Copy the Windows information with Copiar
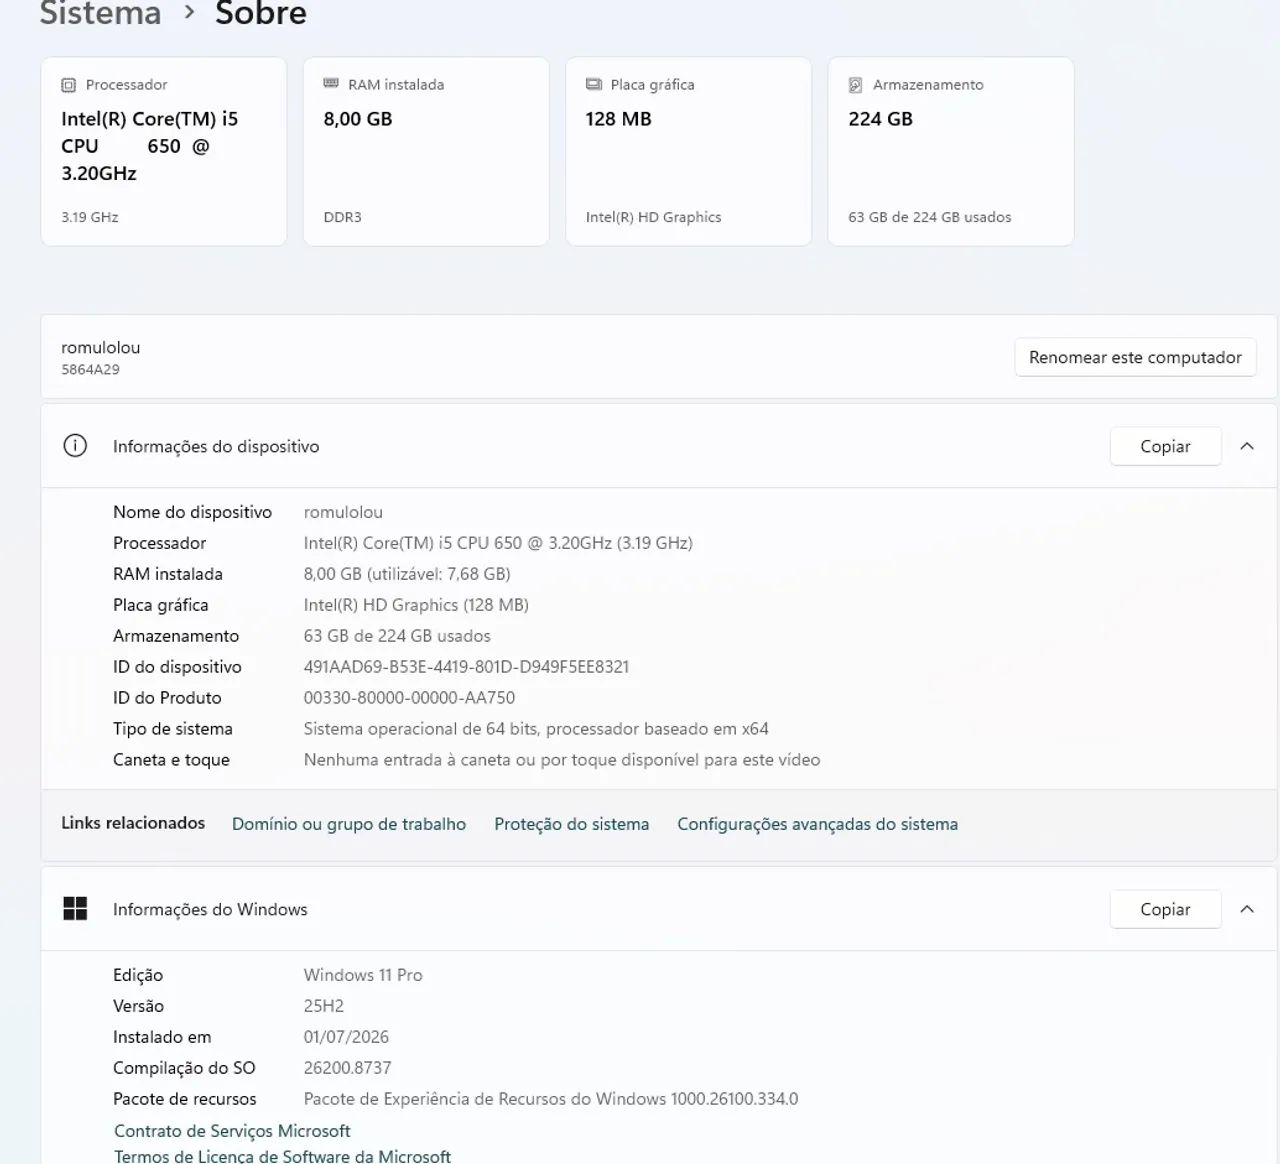The image size is (1280, 1164). point(1165,909)
